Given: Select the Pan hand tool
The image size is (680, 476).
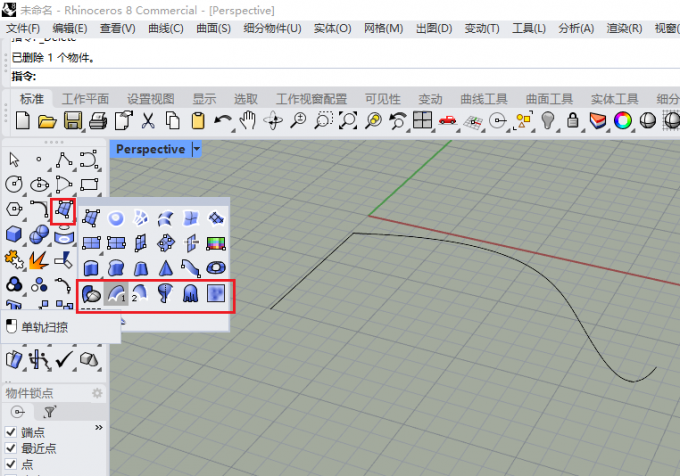Looking at the screenshot, I should [248, 120].
